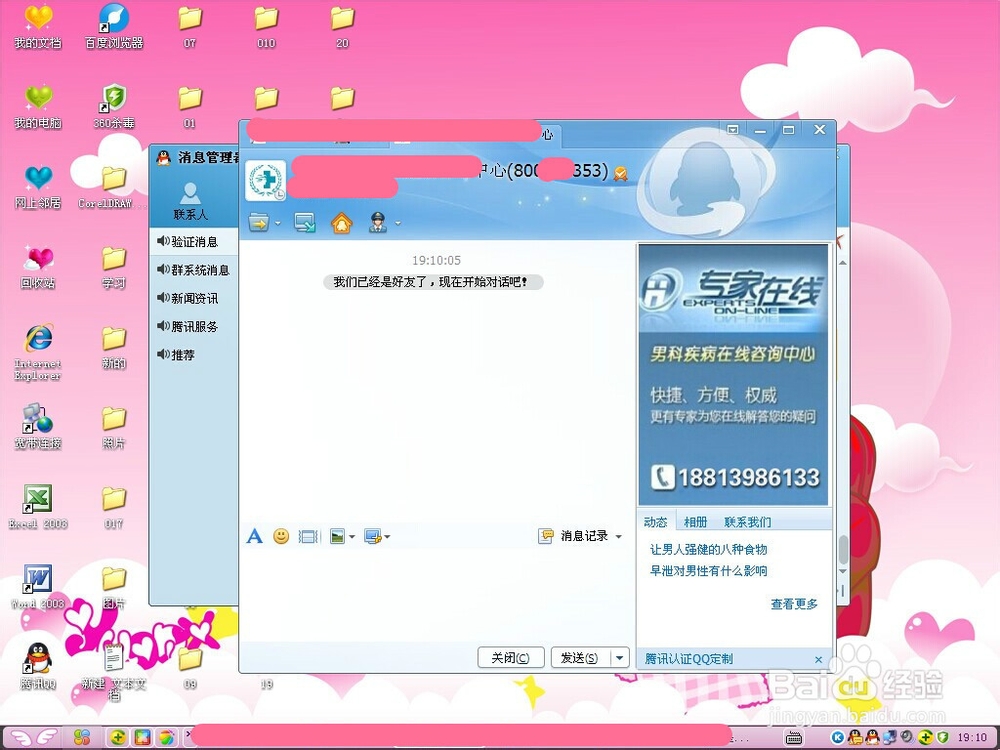
Task: Click the 百度浏览器 desktop shortcut
Action: coord(114,27)
